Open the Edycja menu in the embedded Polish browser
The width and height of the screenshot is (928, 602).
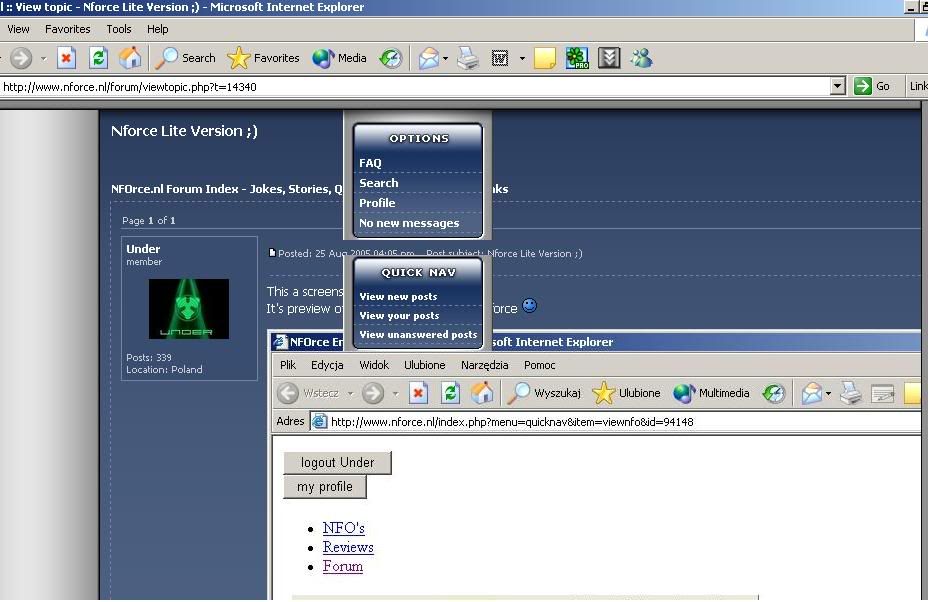[x=327, y=365]
